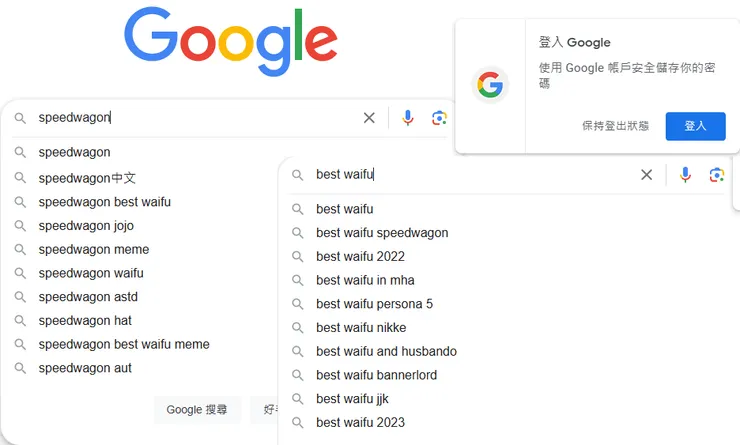Clear the speedwagon search with the X icon
Image resolution: width=740 pixels, height=445 pixels.
369,118
